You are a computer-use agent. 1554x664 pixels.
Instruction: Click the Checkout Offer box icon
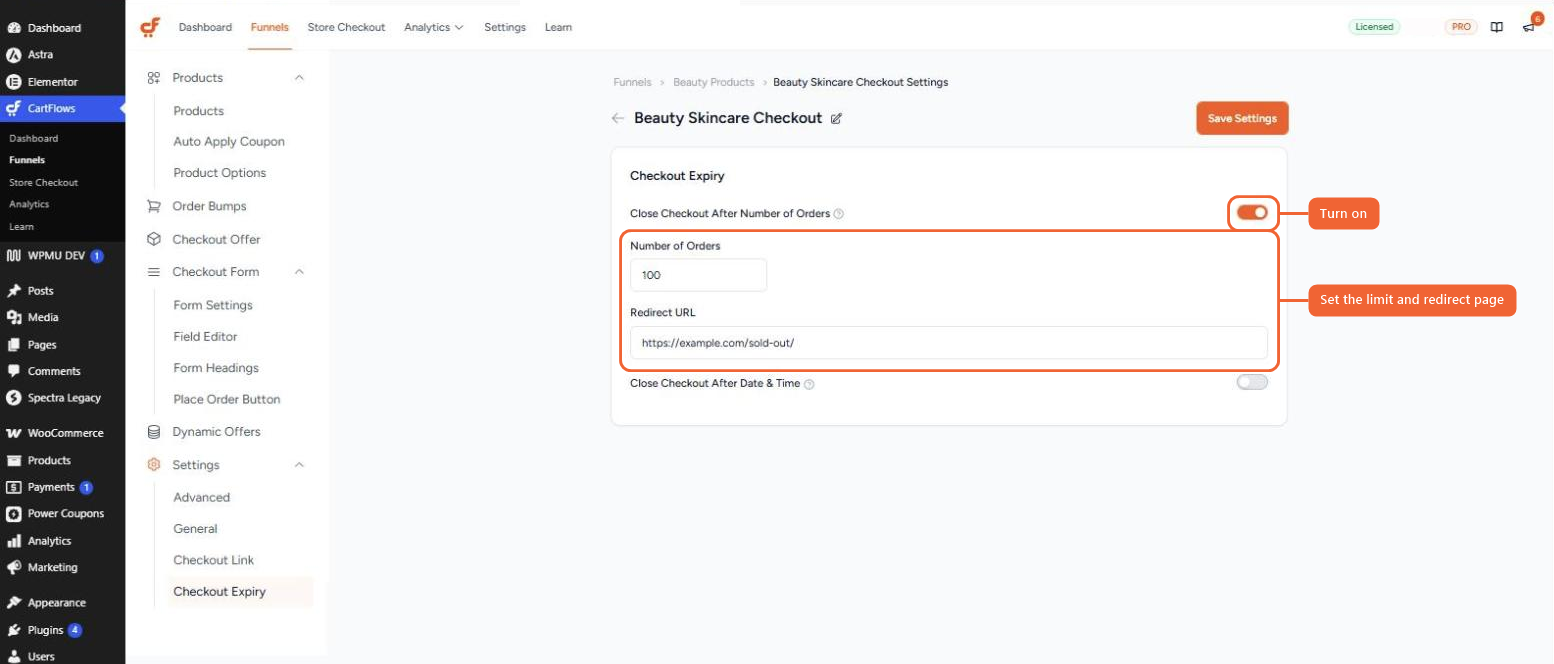coord(154,239)
